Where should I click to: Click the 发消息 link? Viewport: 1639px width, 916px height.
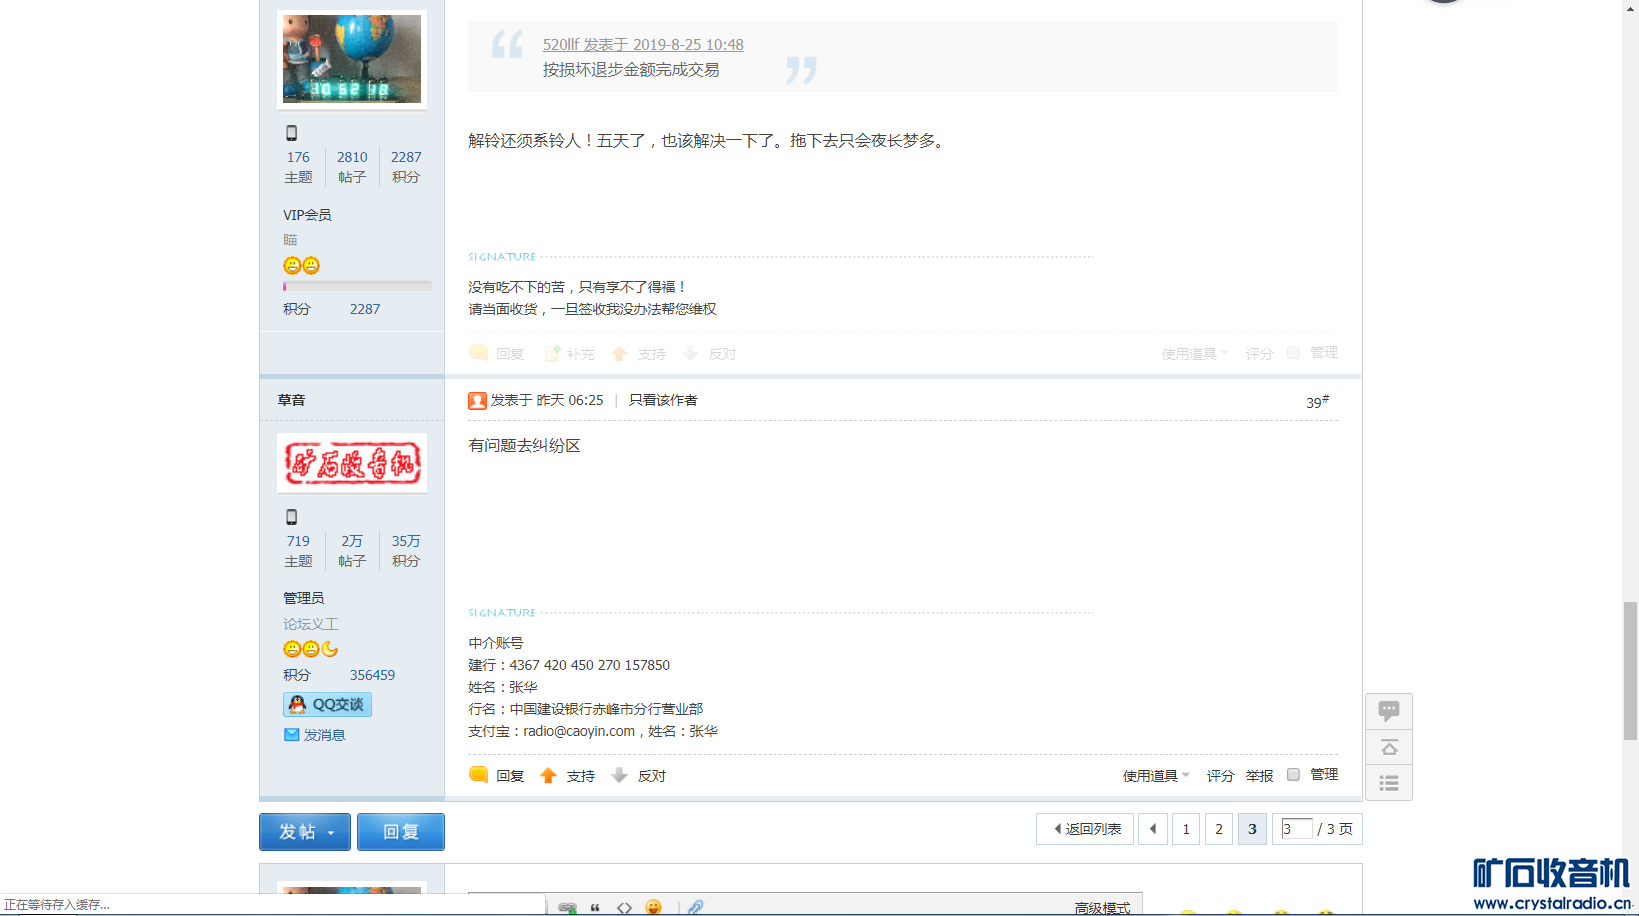click(x=324, y=735)
